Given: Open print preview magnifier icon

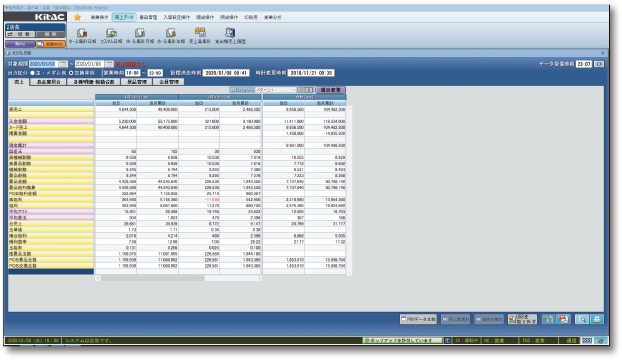Looking at the screenshot, I should pyautogui.click(x=582, y=319).
